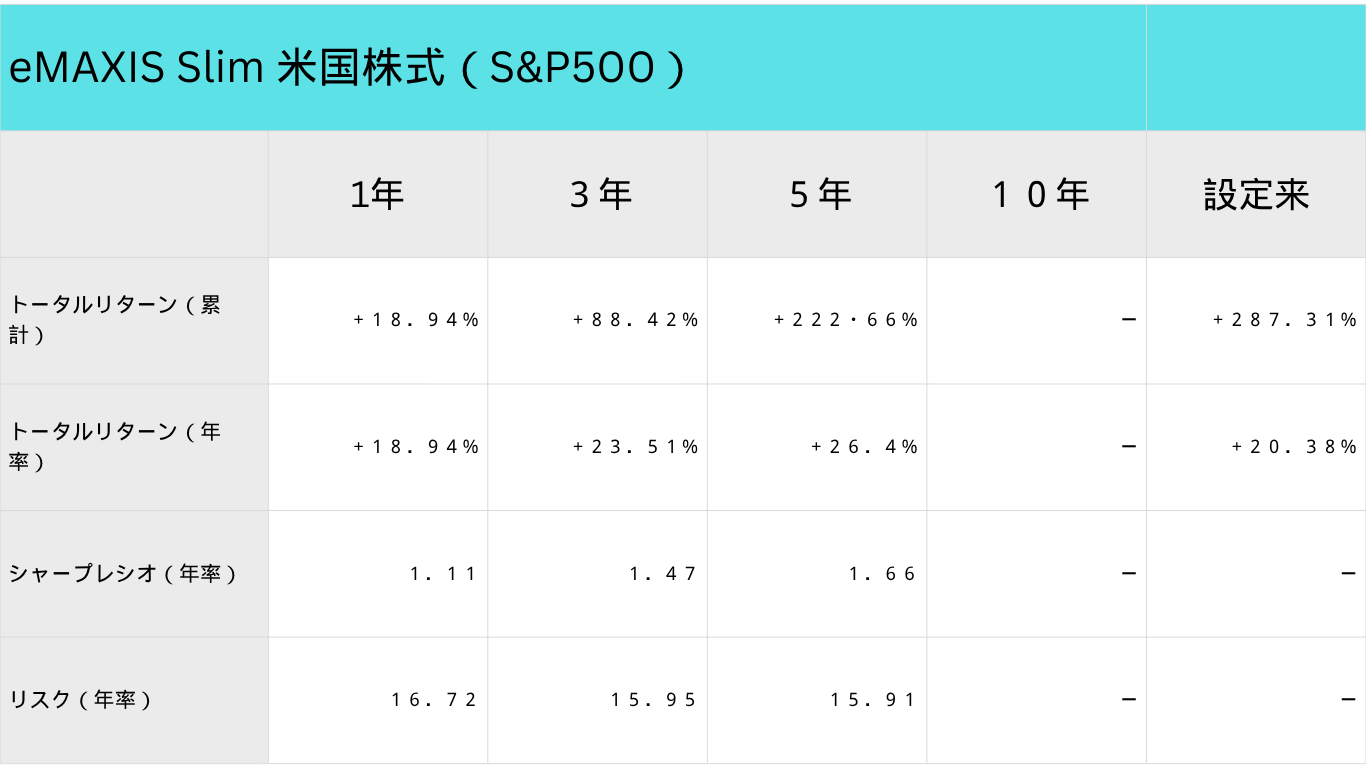Image resolution: width=1366 pixels, height=768 pixels.
Task: Click the +287.31% since-inception cell
Action: pos(1284,320)
